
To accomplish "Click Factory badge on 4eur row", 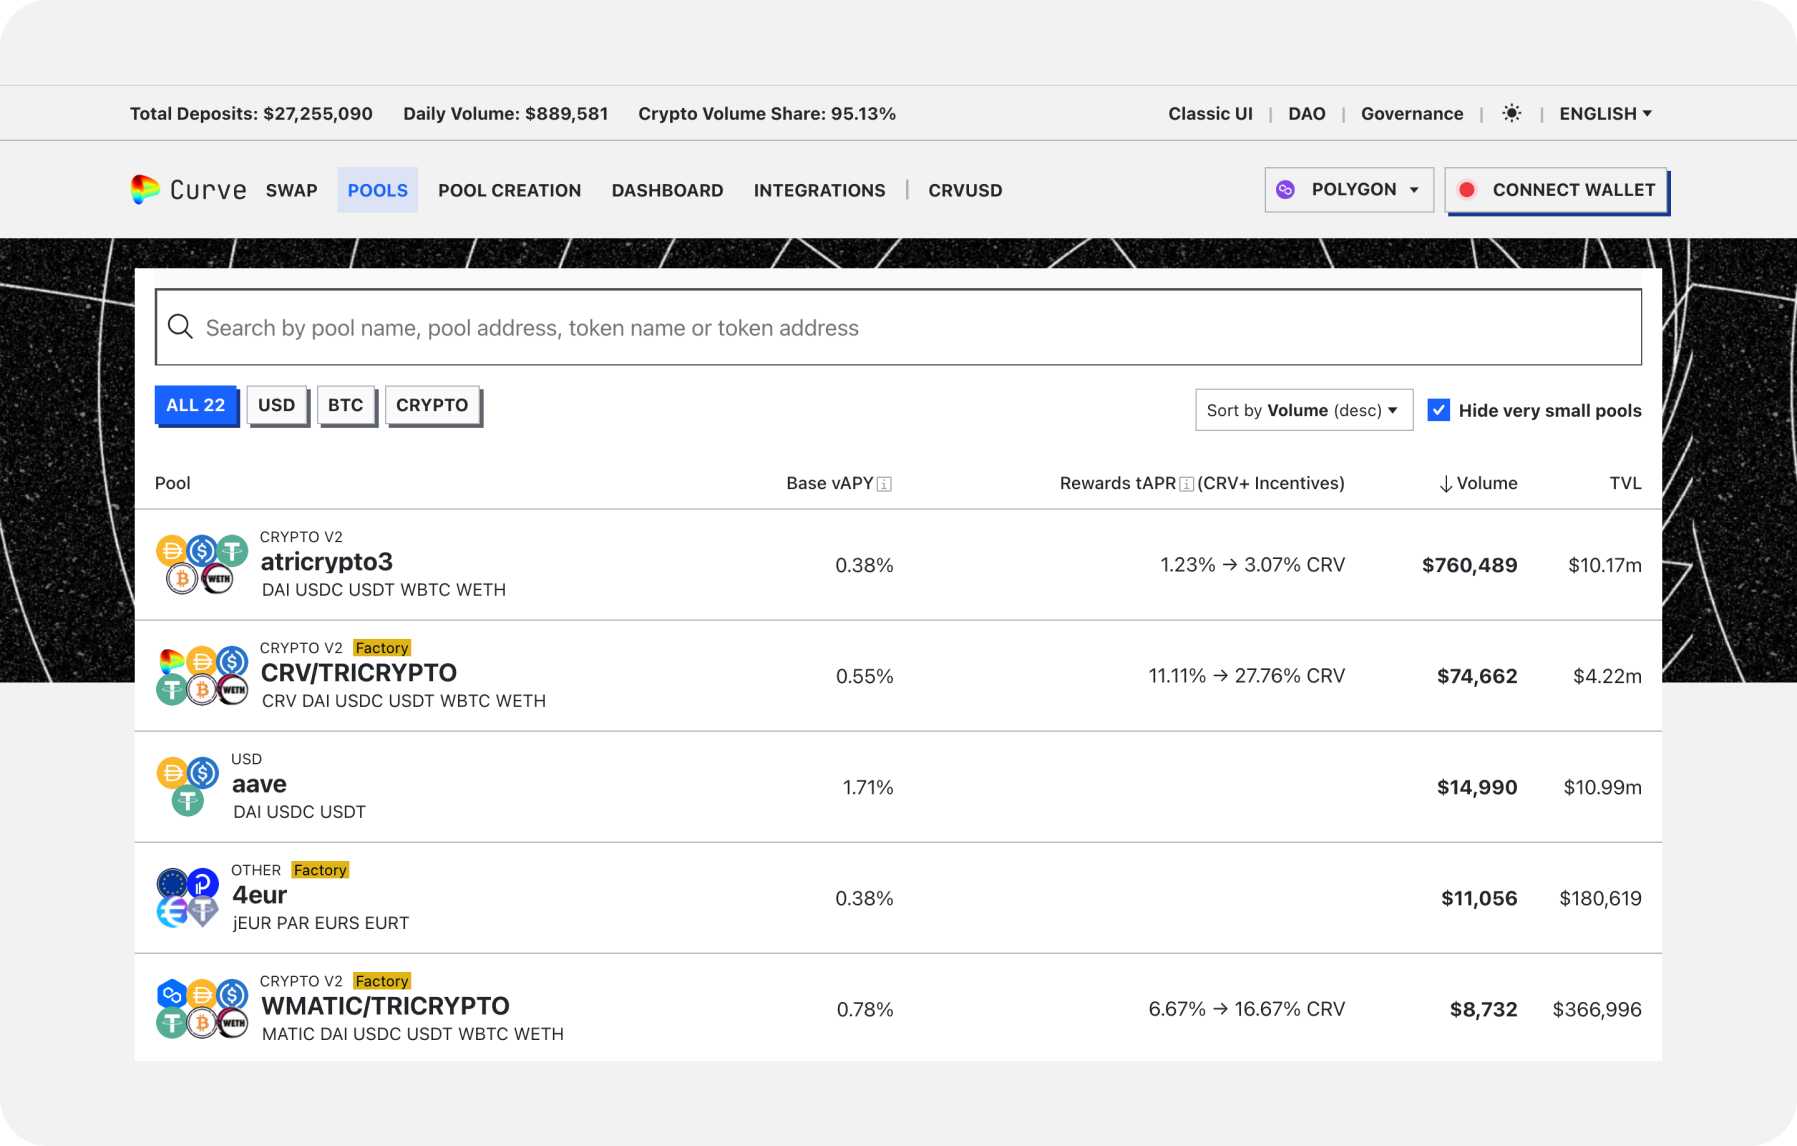I will click(x=320, y=870).
